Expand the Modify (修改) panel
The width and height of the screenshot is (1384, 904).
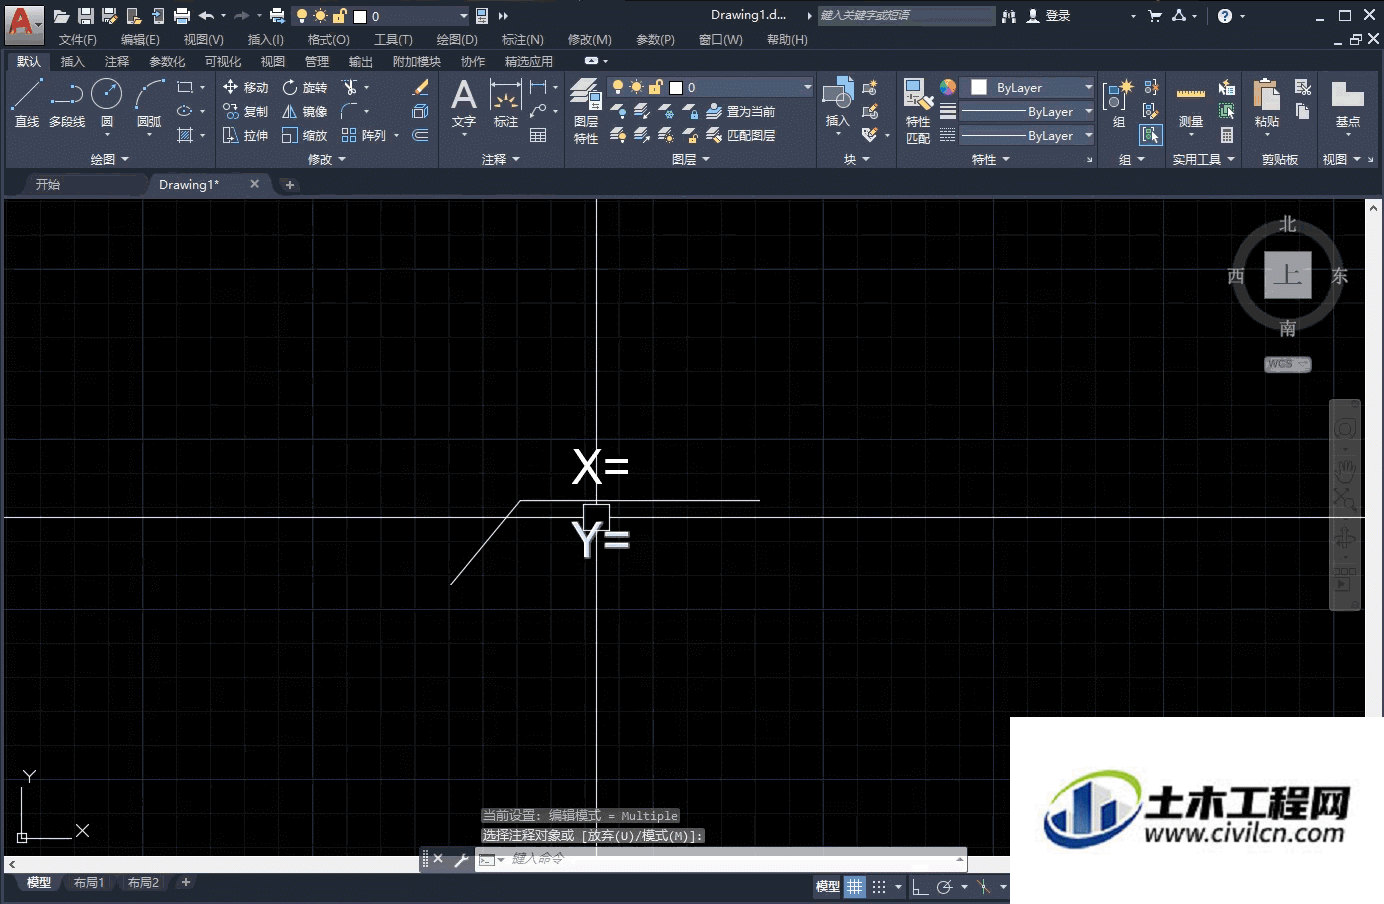tap(327, 159)
